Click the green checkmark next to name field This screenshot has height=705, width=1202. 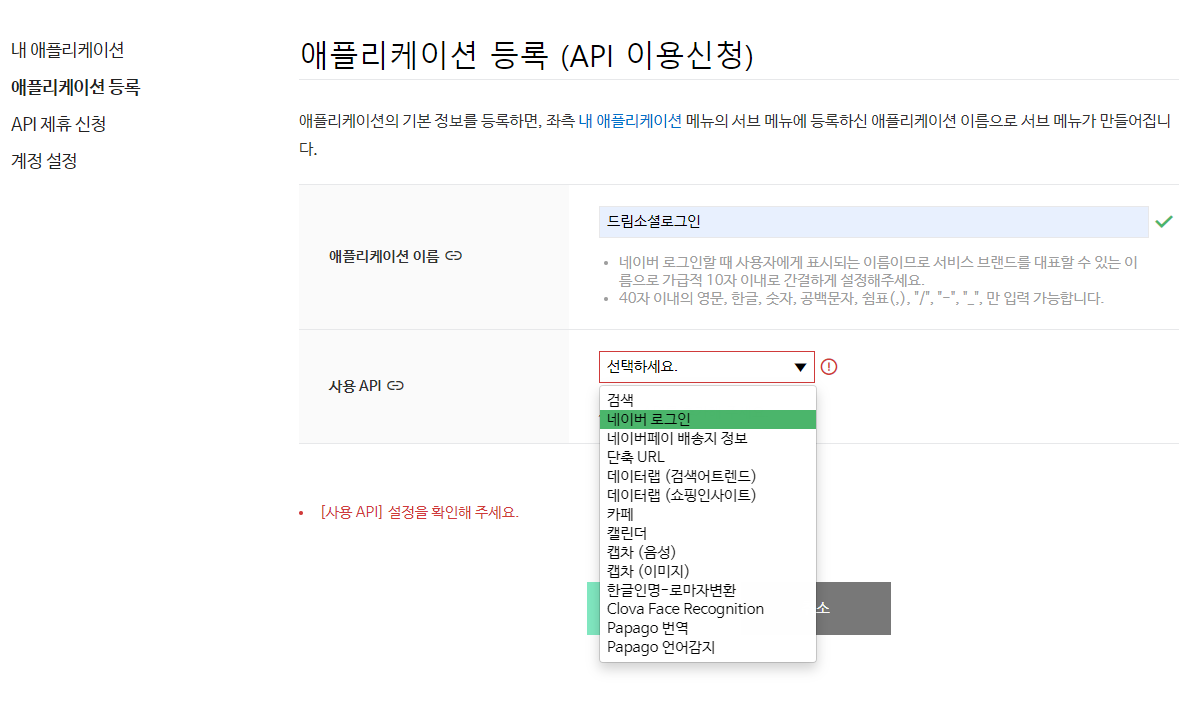coord(1163,222)
